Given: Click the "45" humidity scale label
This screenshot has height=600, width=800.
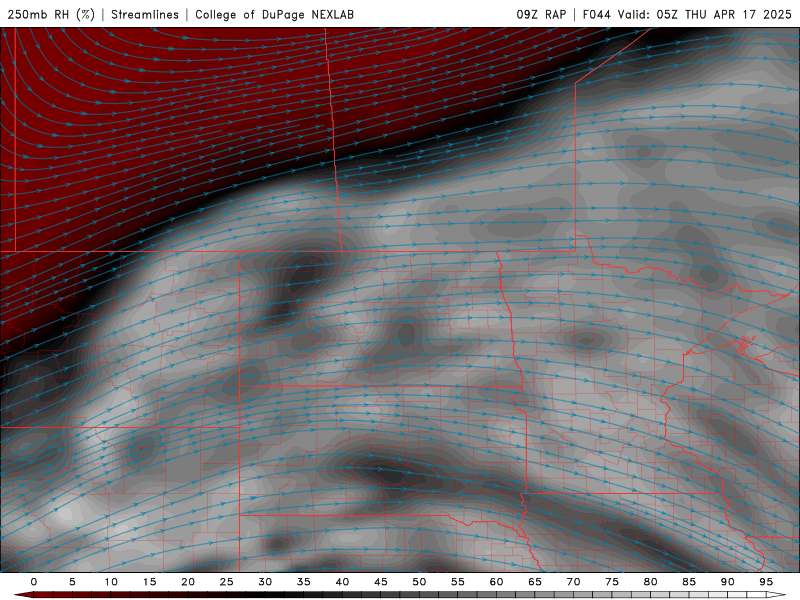Looking at the screenshot, I should [381, 582].
